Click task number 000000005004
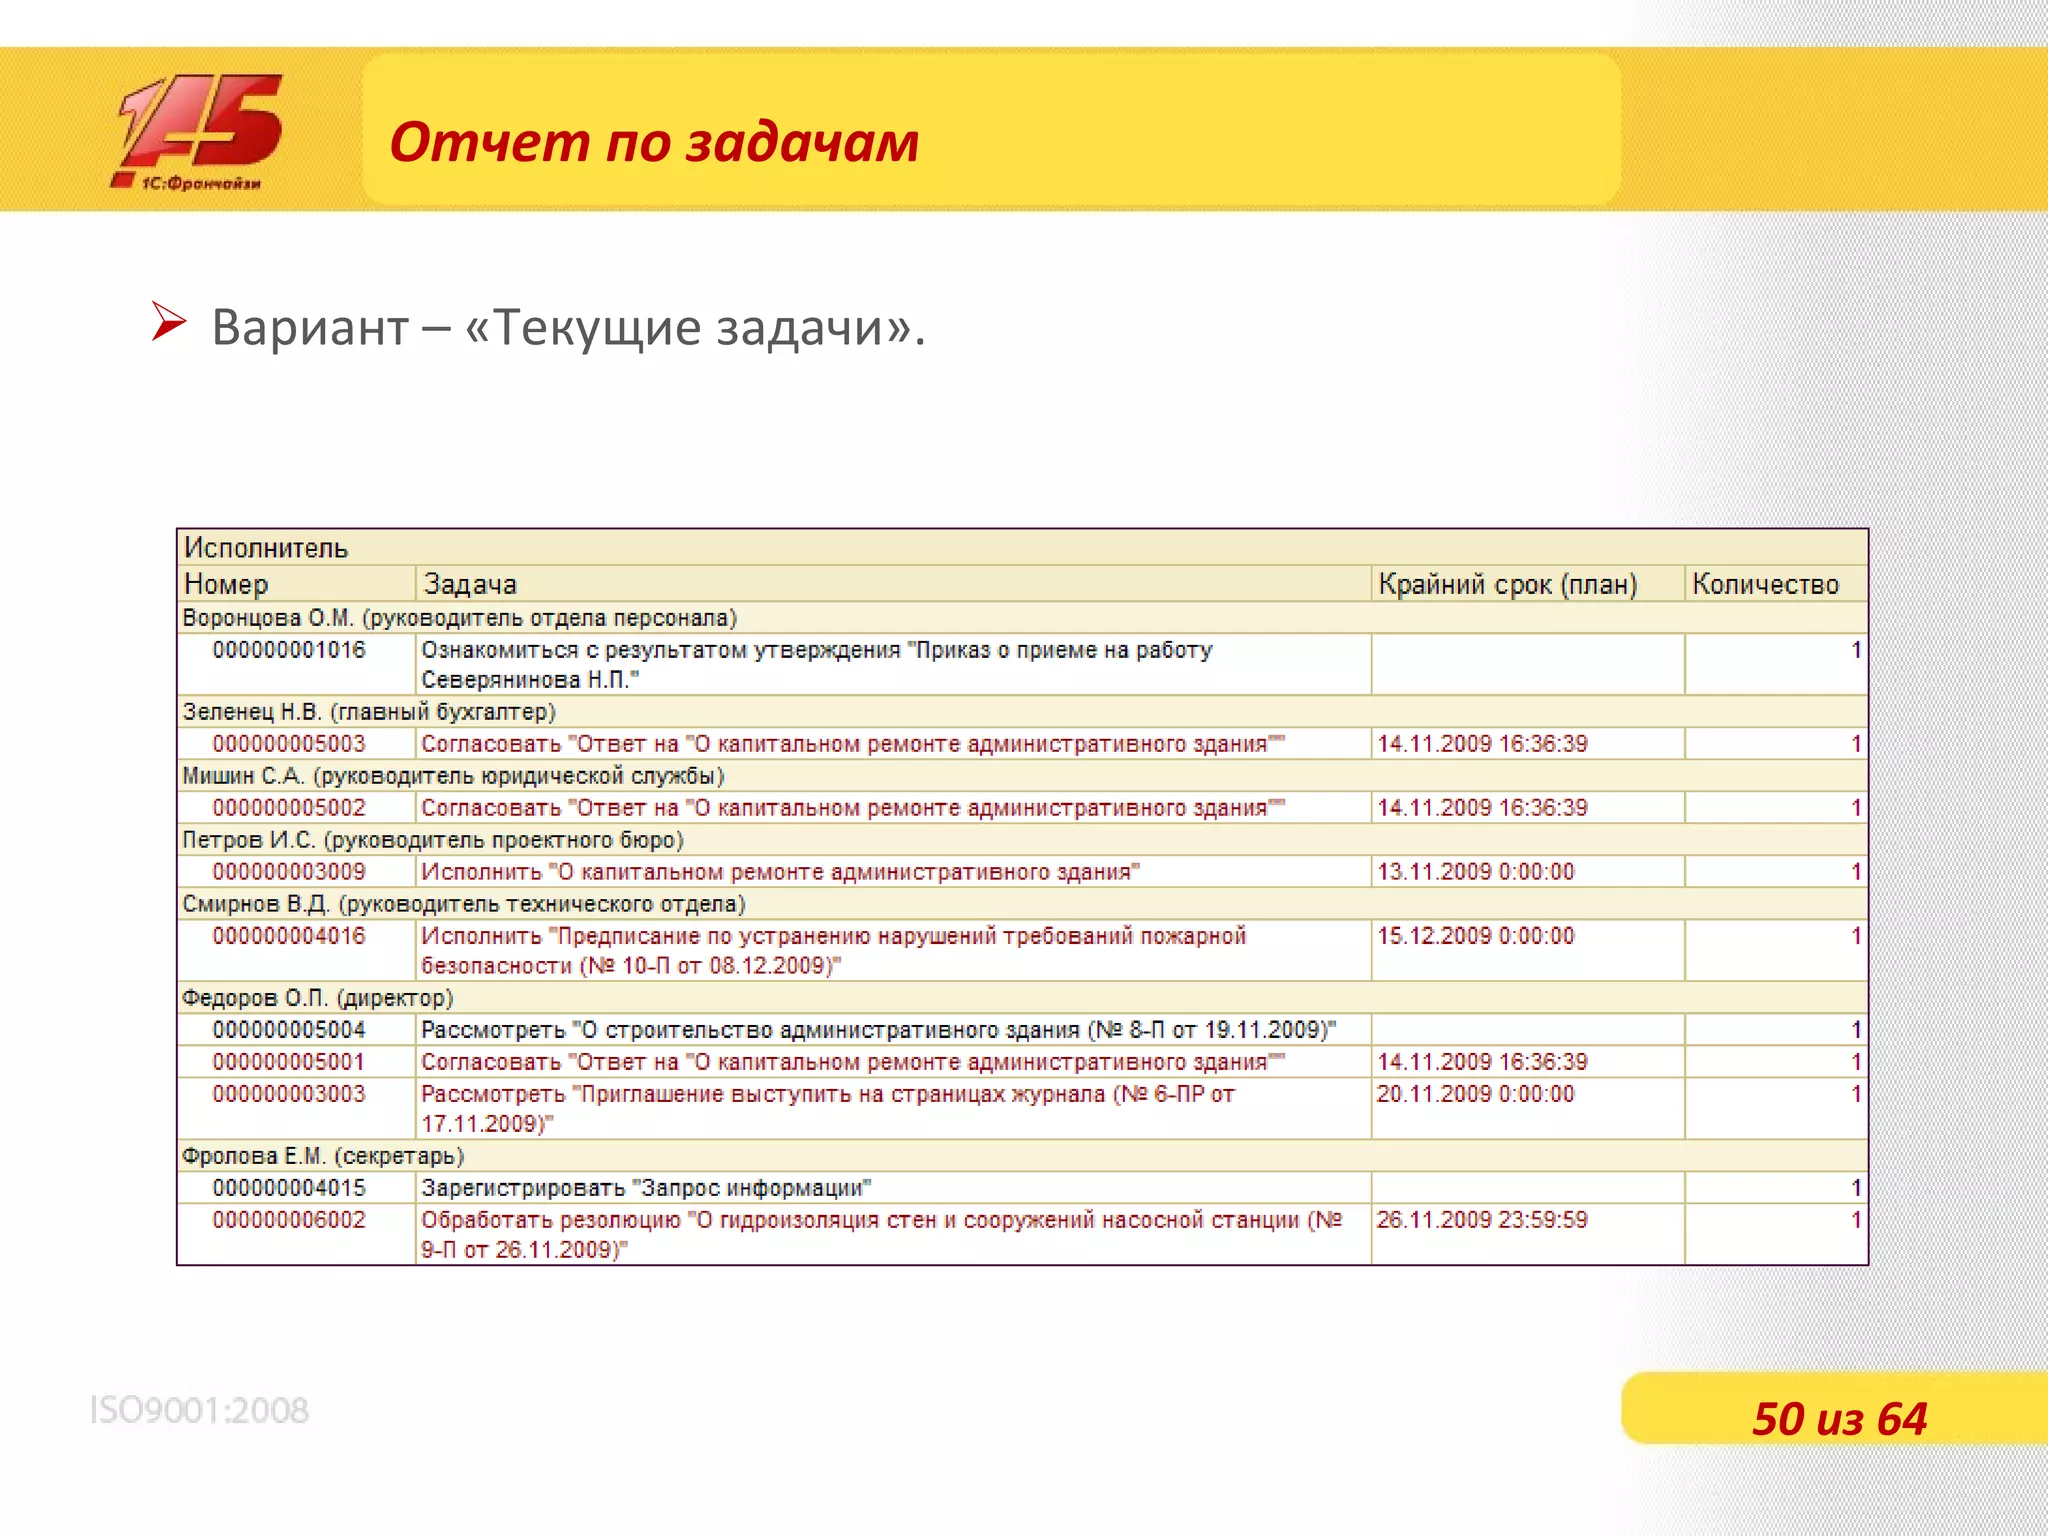2048x1536 pixels. pyautogui.click(x=289, y=1030)
